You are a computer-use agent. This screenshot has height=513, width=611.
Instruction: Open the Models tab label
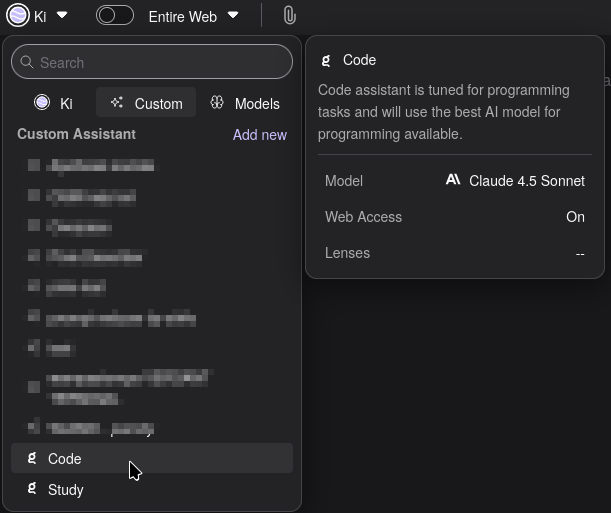(x=257, y=103)
